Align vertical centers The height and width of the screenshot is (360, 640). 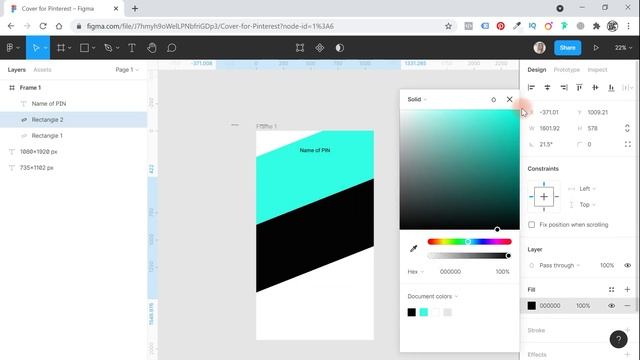coord(595,87)
